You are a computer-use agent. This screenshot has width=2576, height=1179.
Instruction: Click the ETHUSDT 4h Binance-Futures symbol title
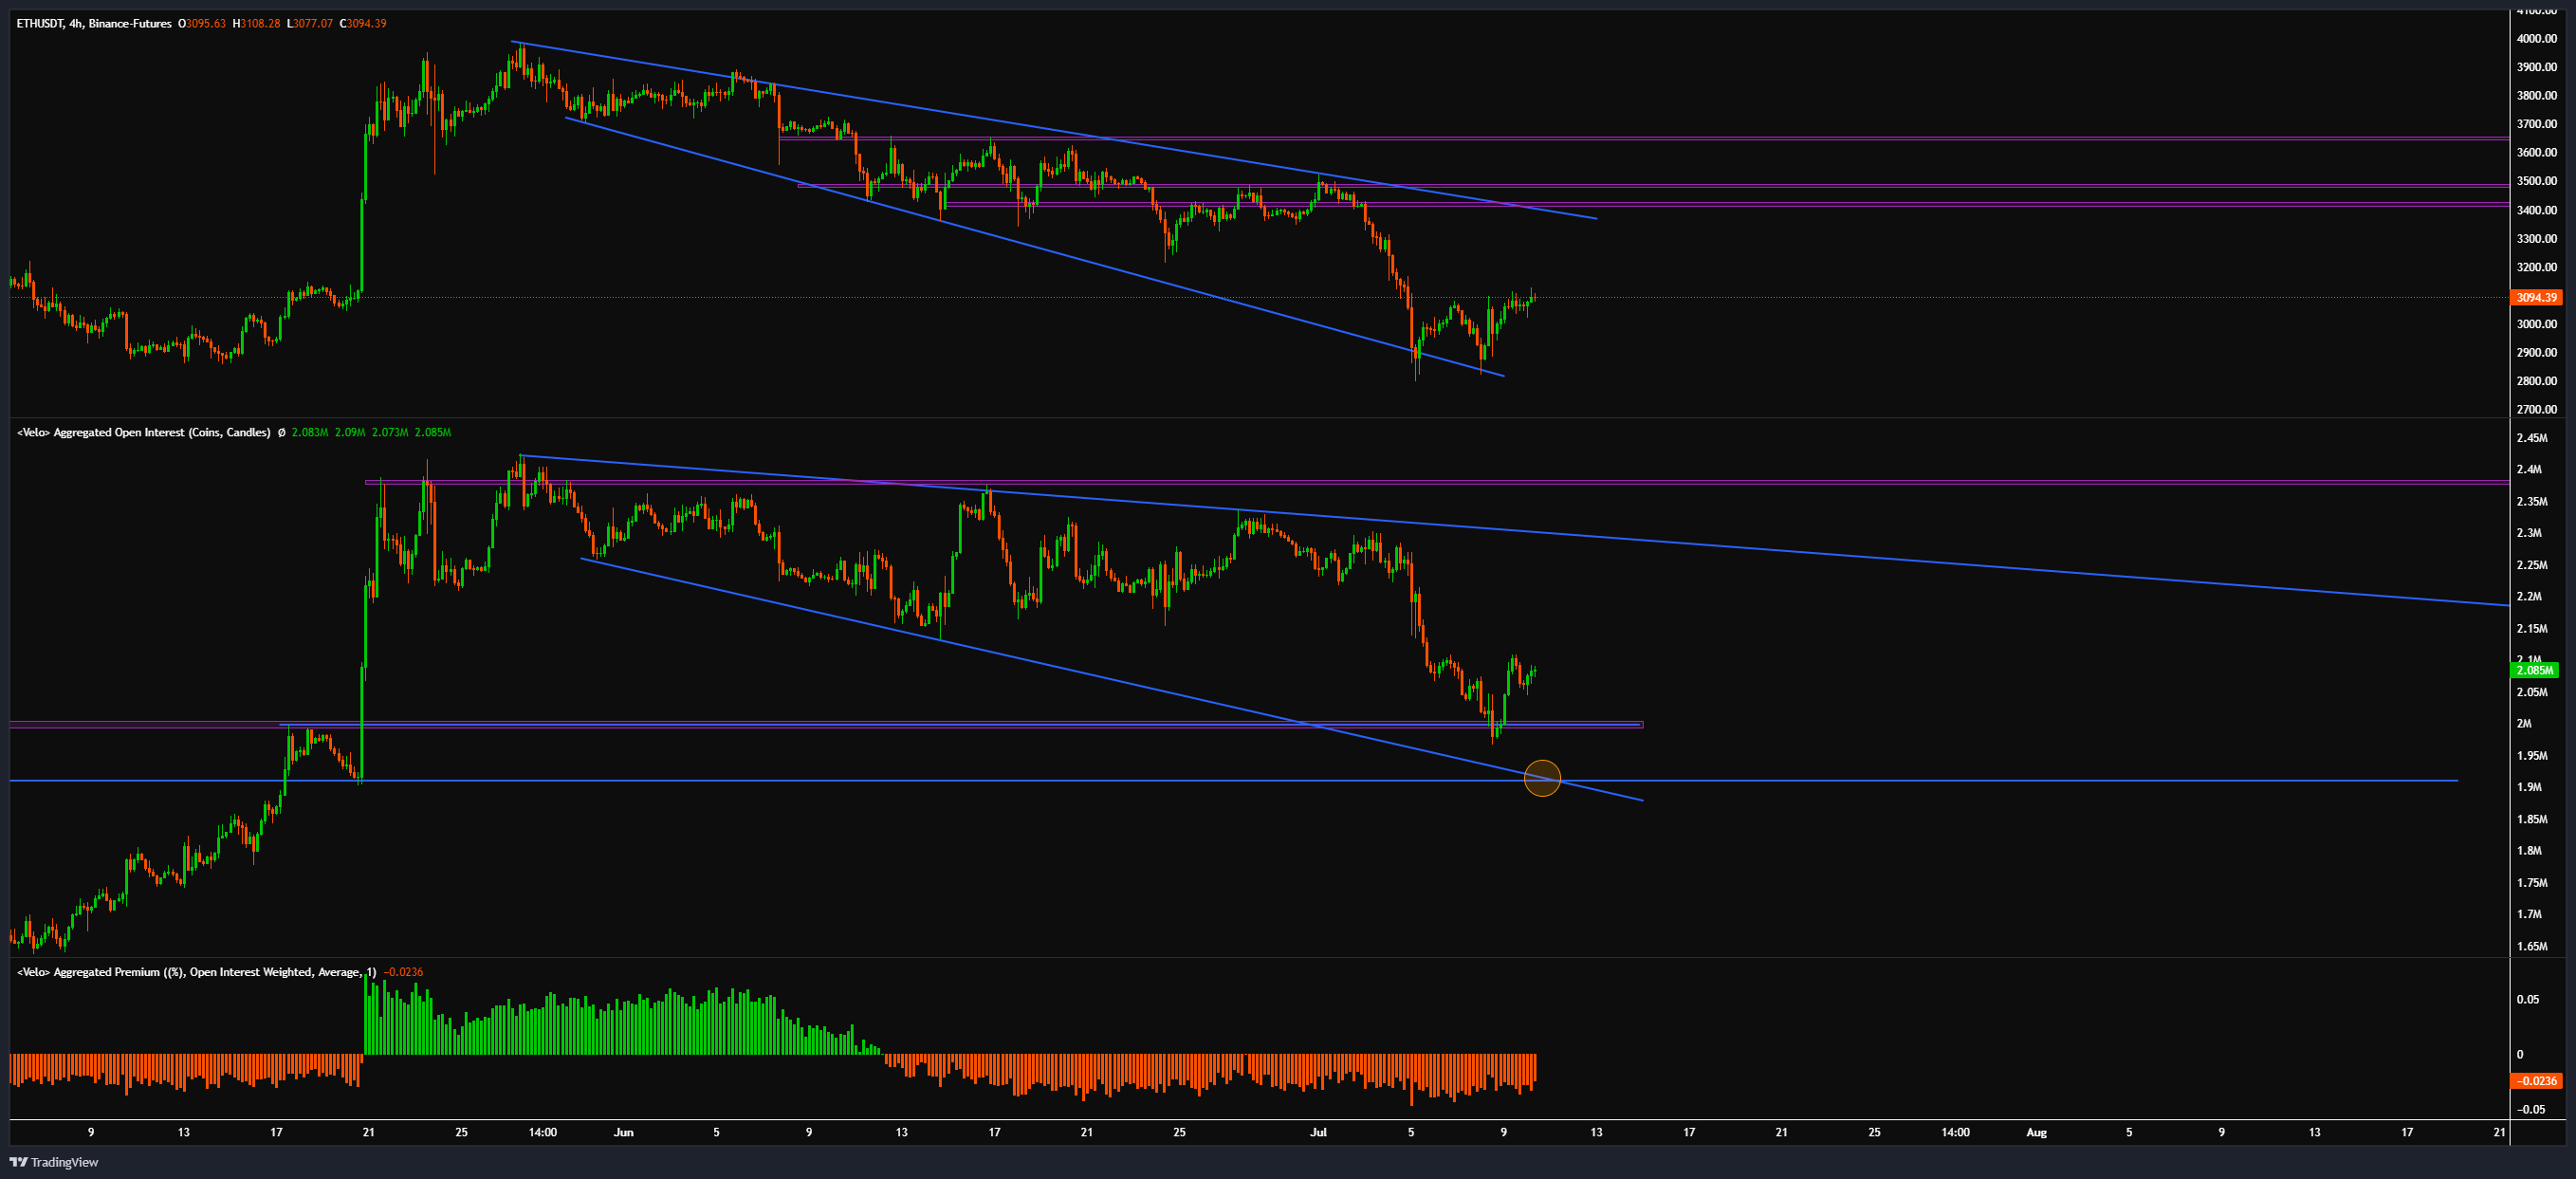point(93,23)
